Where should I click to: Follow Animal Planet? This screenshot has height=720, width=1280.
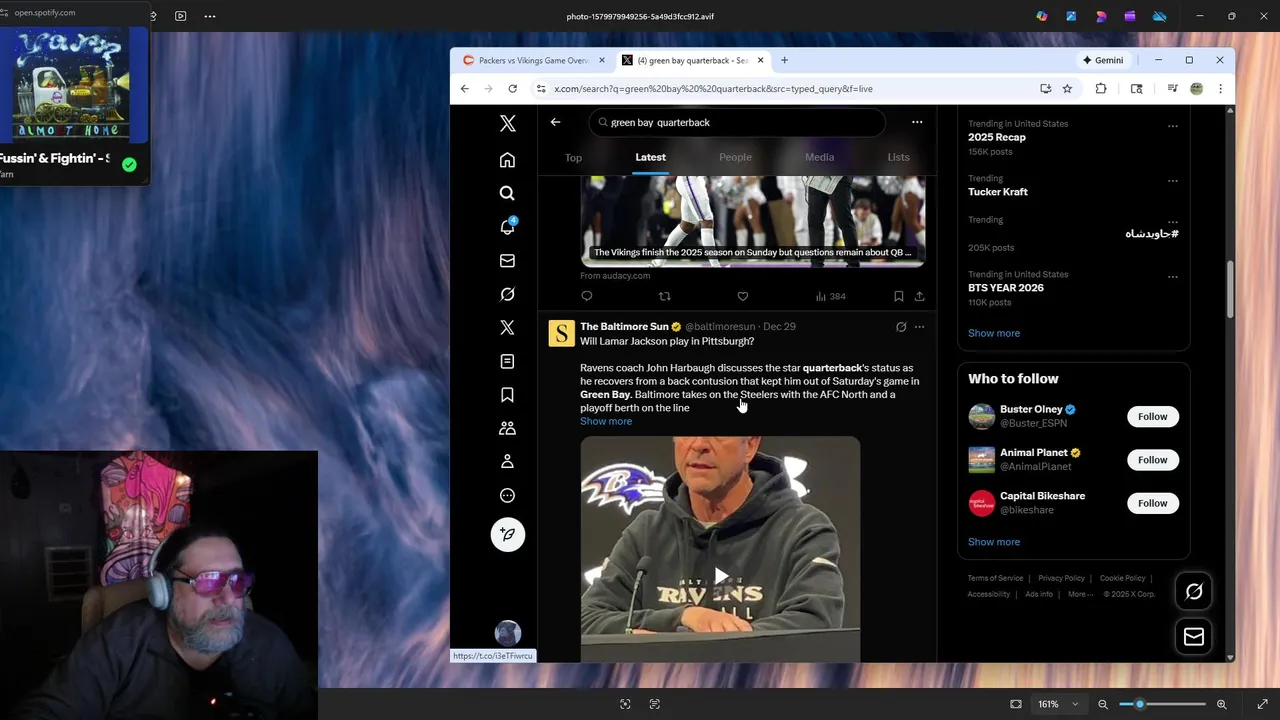(1152, 460)
